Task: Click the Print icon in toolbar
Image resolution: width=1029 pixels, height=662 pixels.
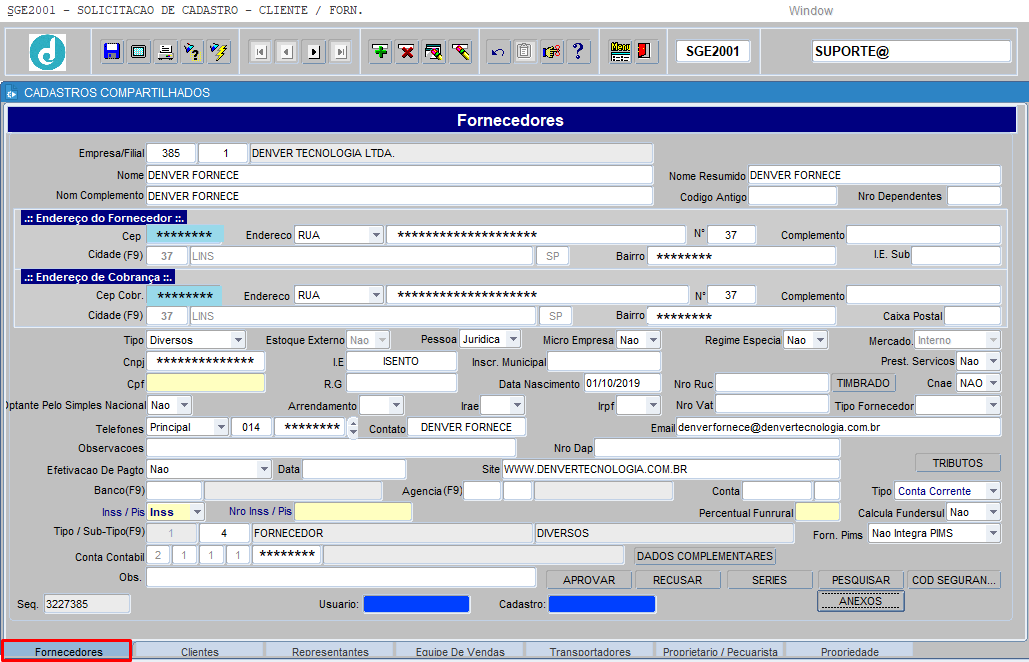Action: (166, 51)
